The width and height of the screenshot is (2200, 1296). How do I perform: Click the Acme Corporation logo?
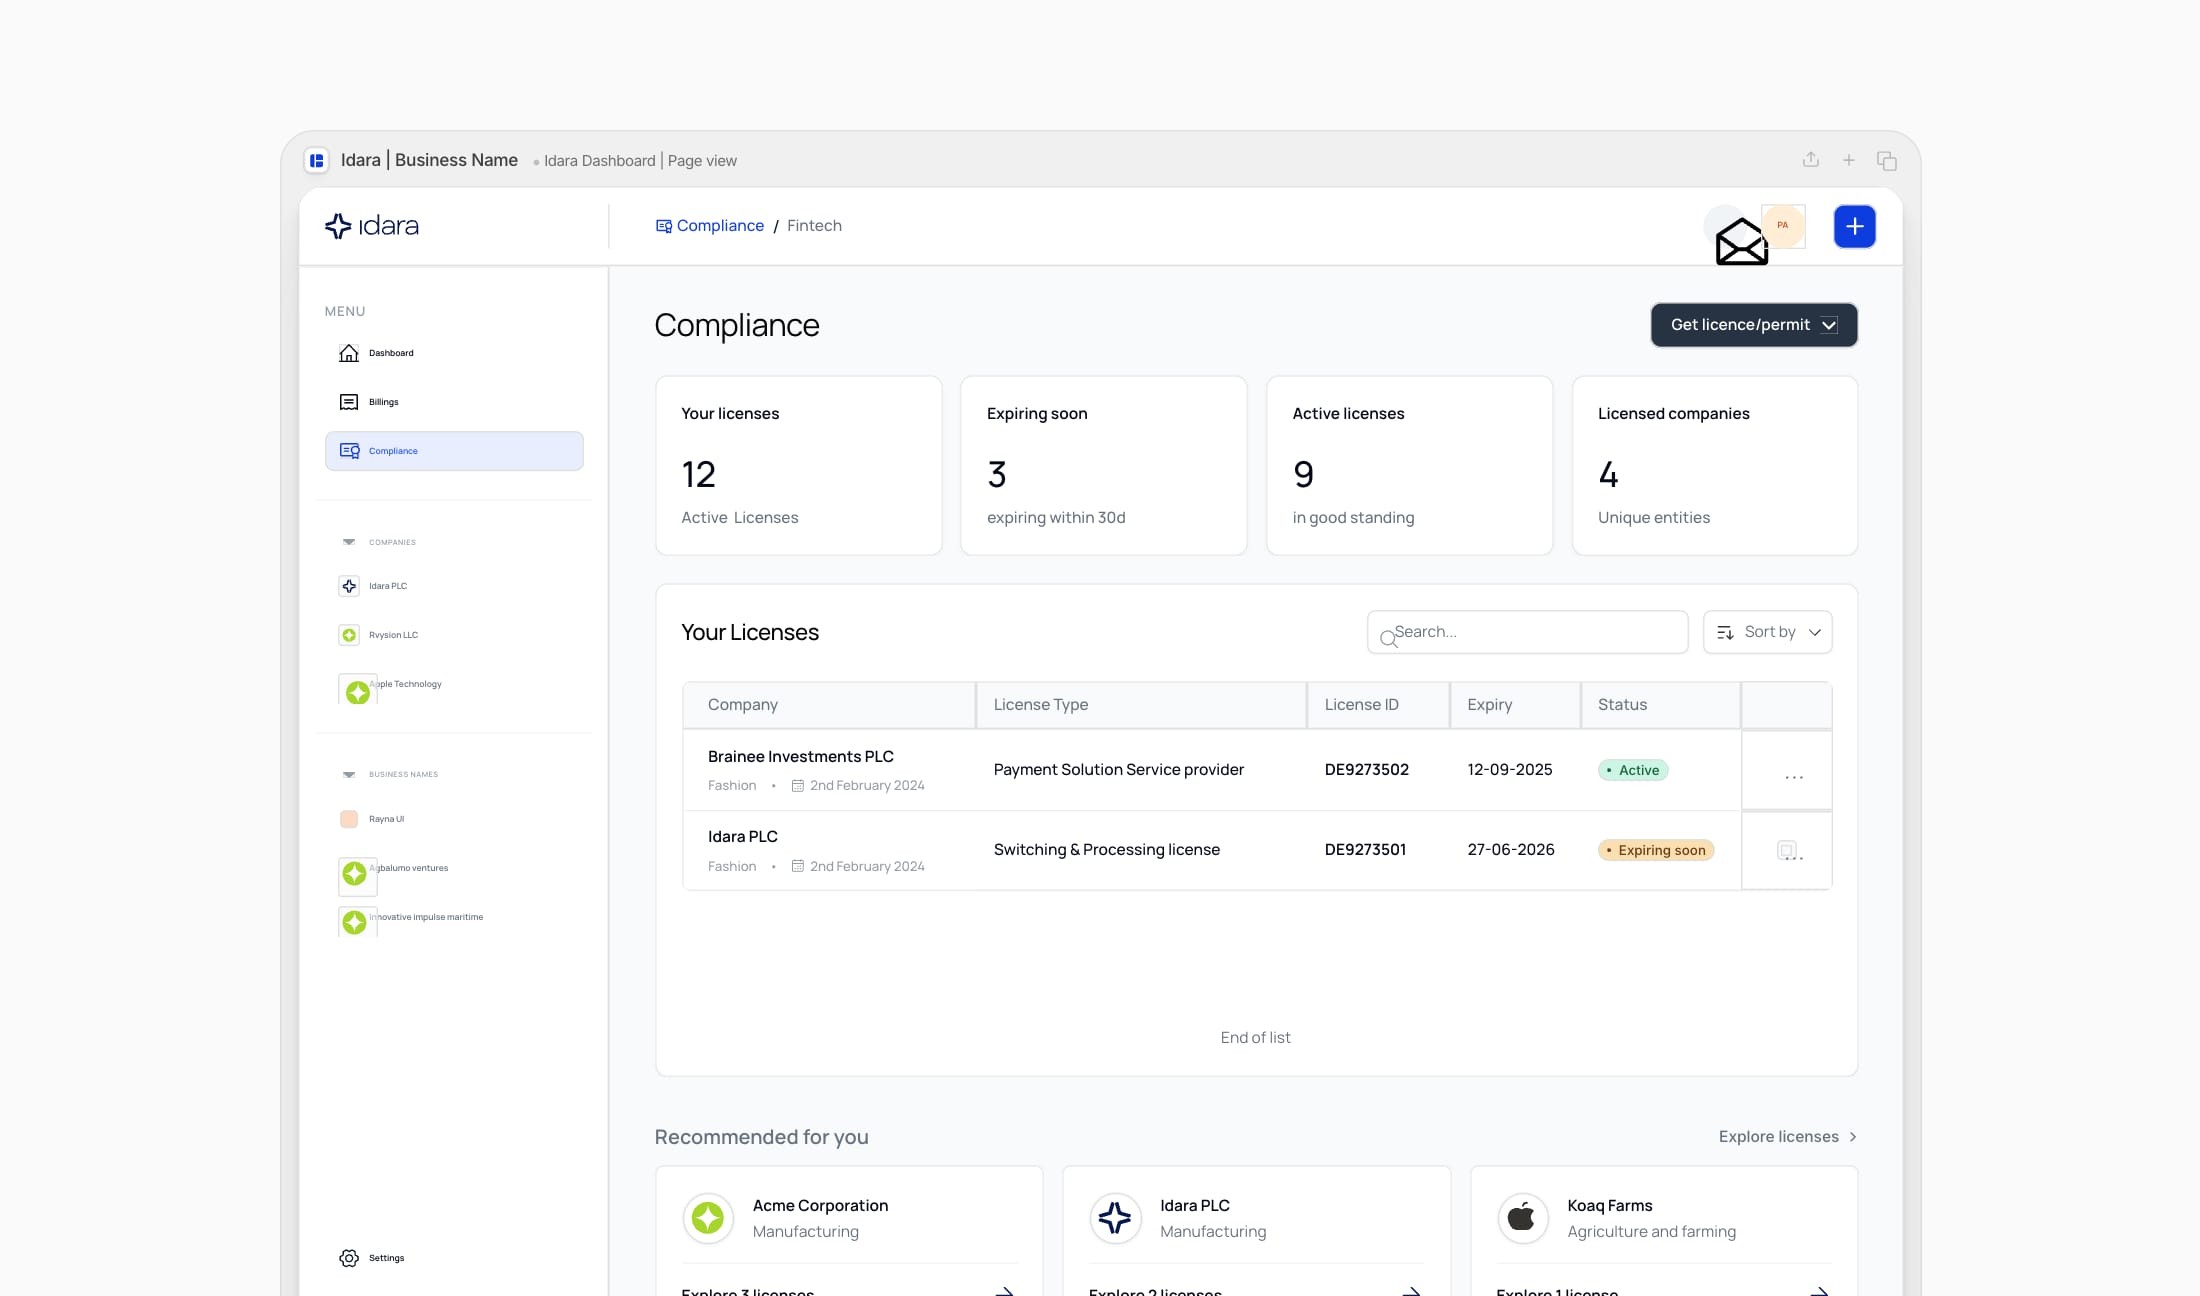click(708, 1218)
